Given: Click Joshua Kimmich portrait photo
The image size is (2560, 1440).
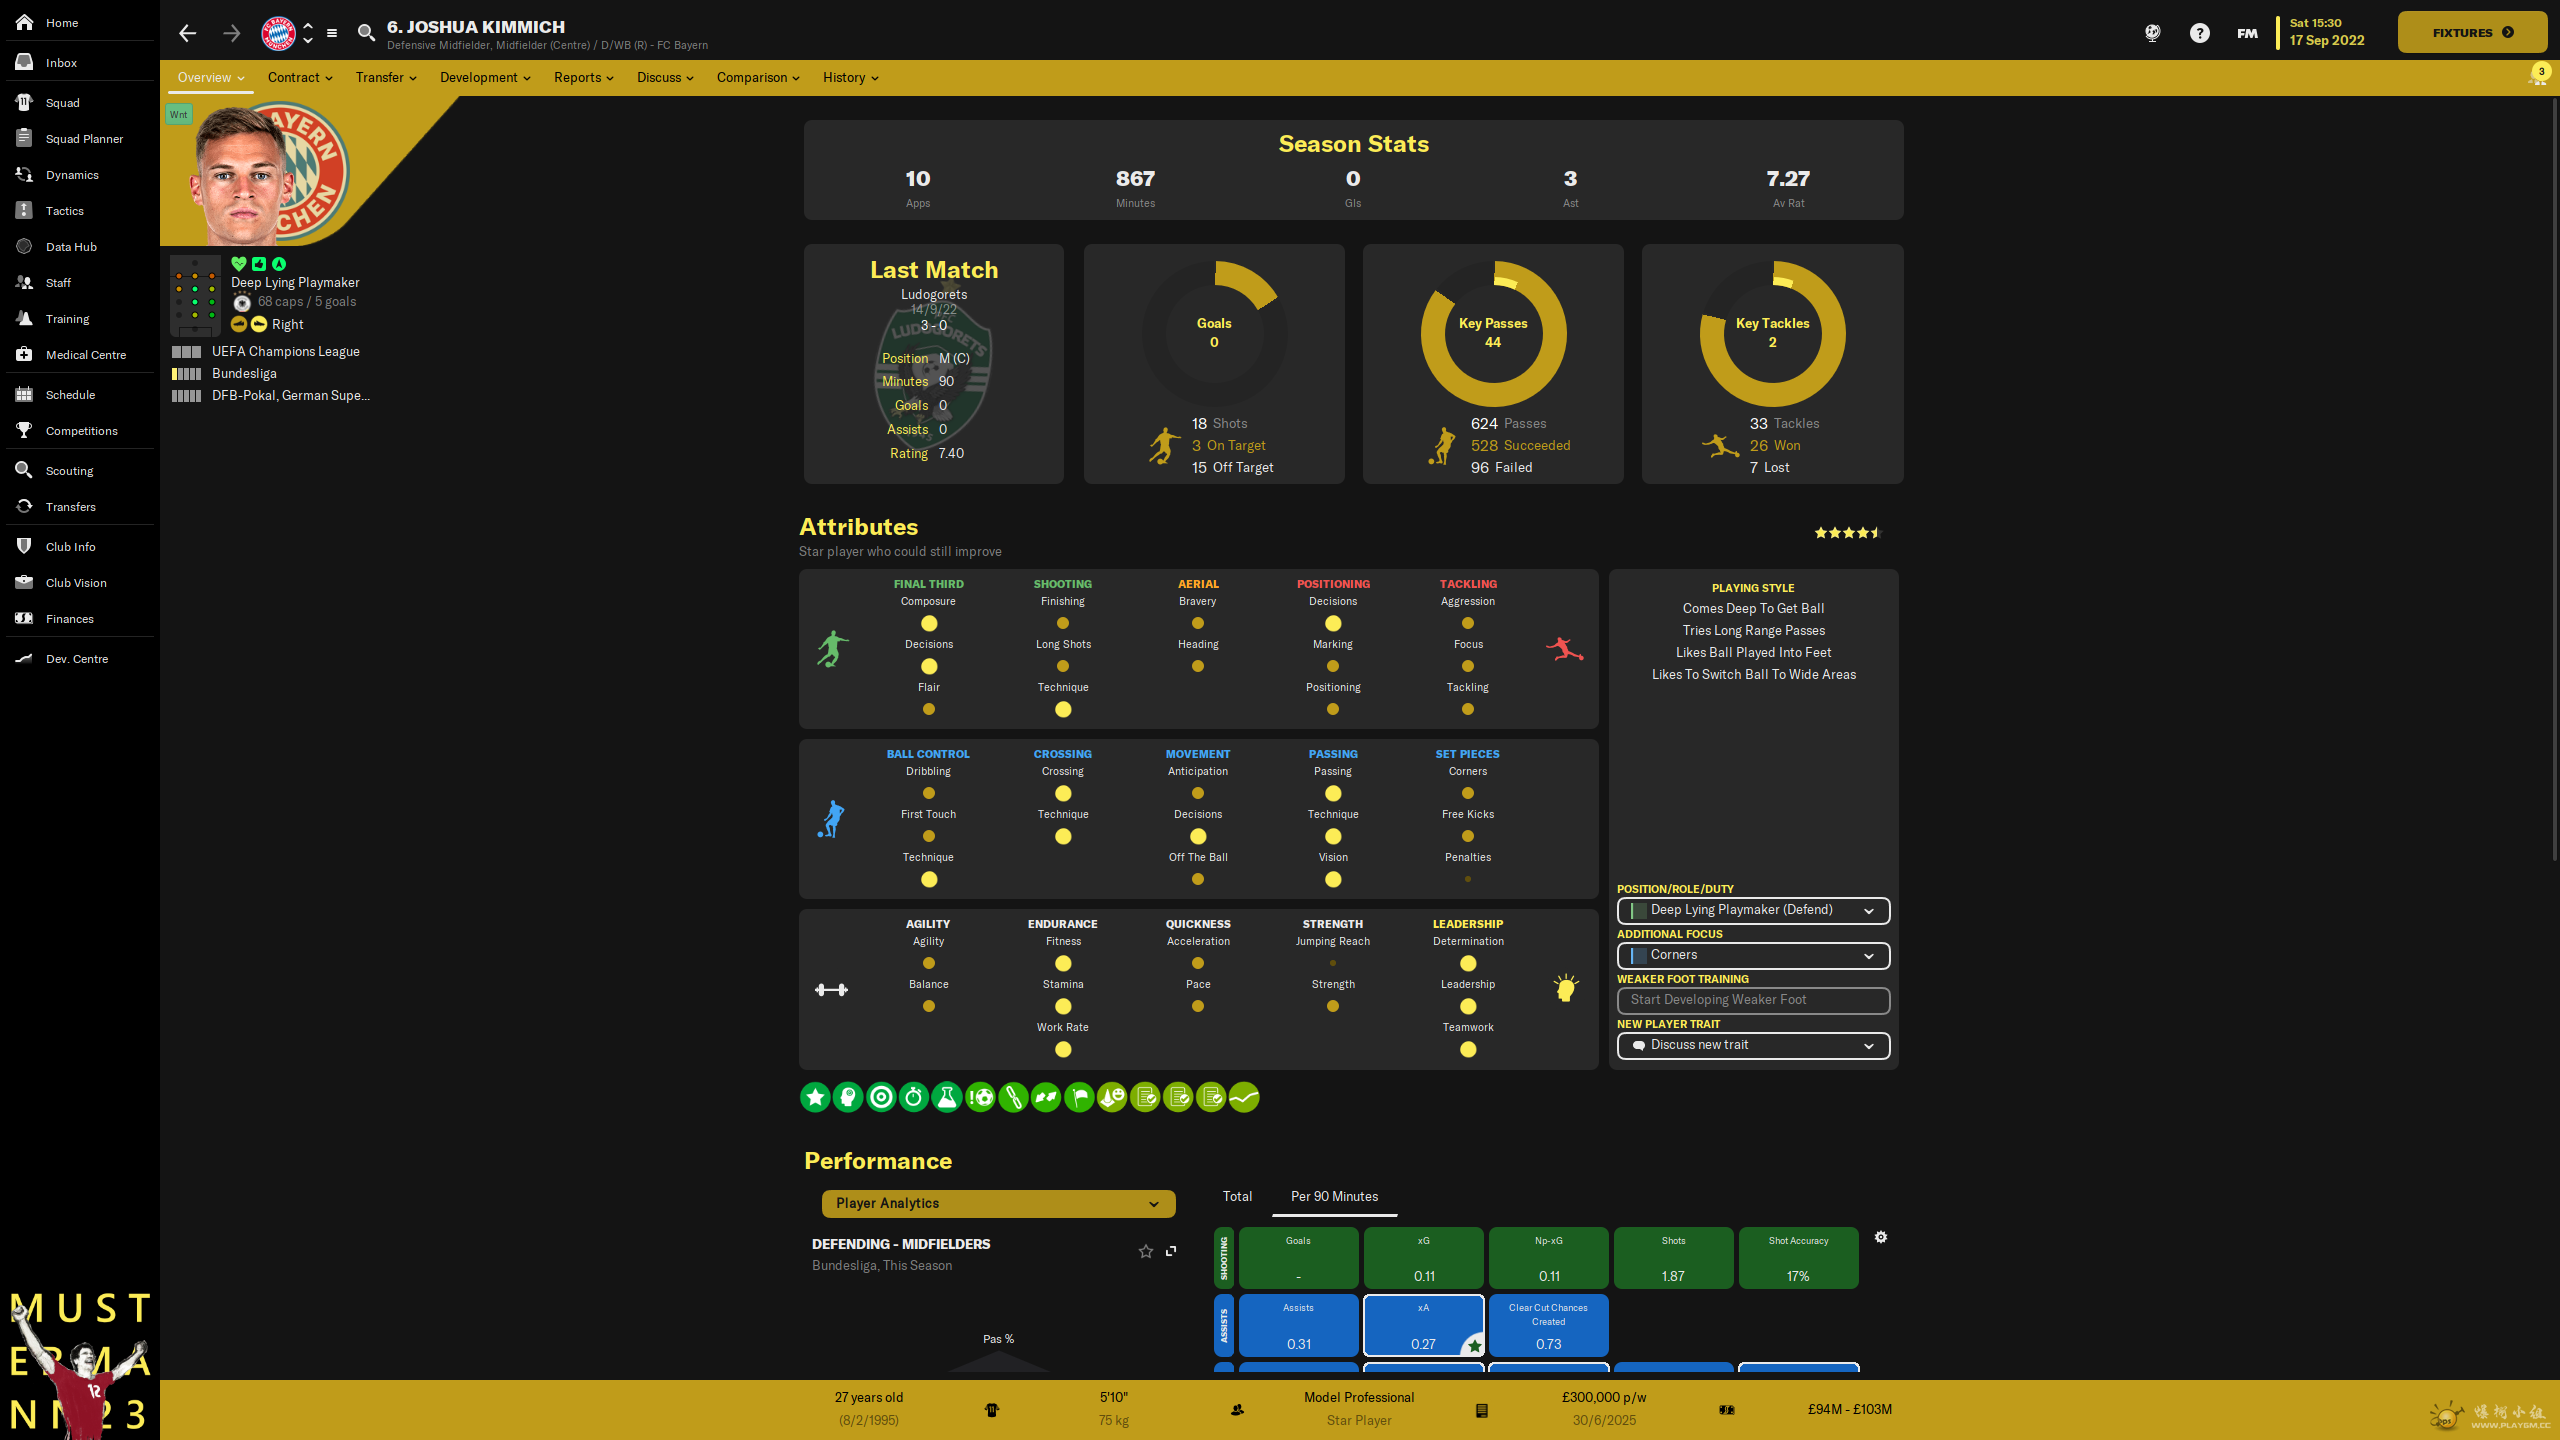Looking at the screenshot, I should 243,174.
